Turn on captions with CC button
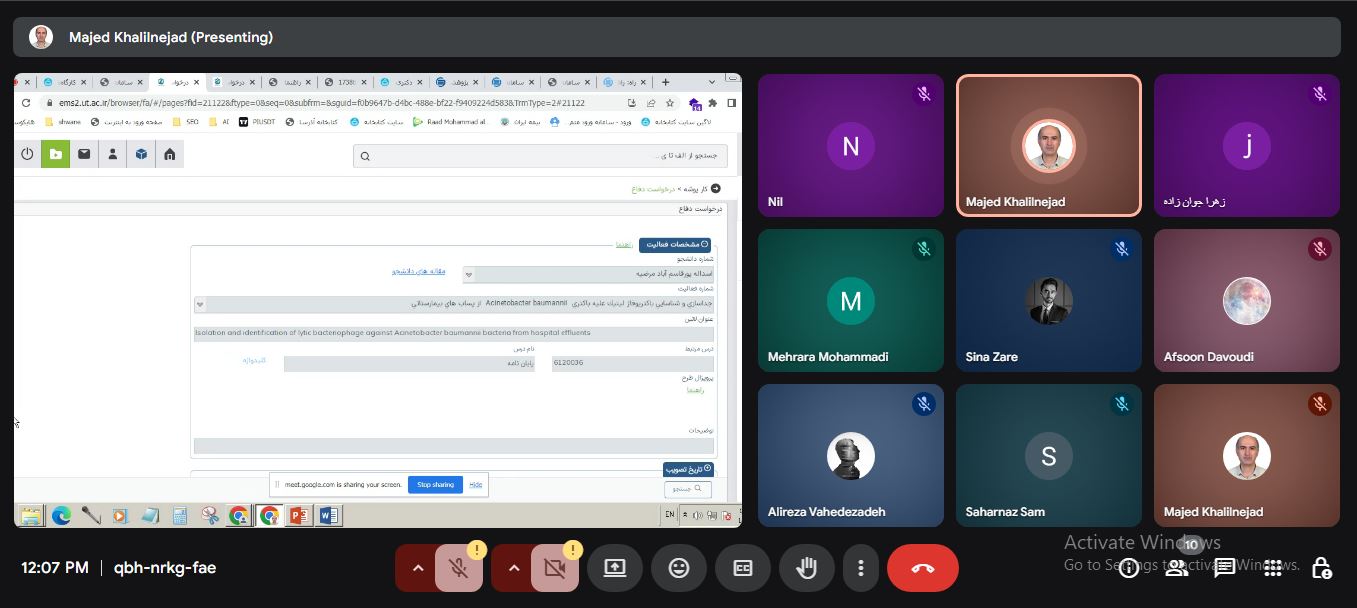Screen dimensions: 1357x608 [743, 568]
